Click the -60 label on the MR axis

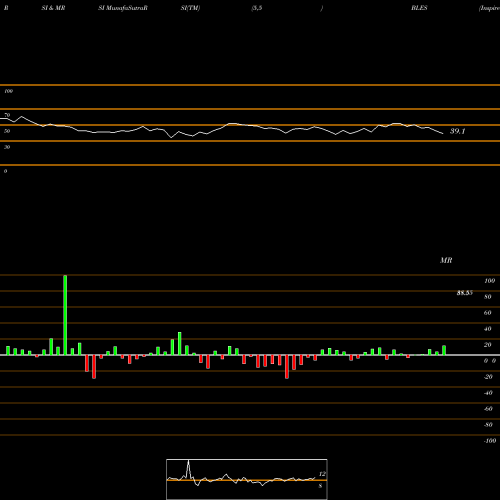tap(488, 409)
